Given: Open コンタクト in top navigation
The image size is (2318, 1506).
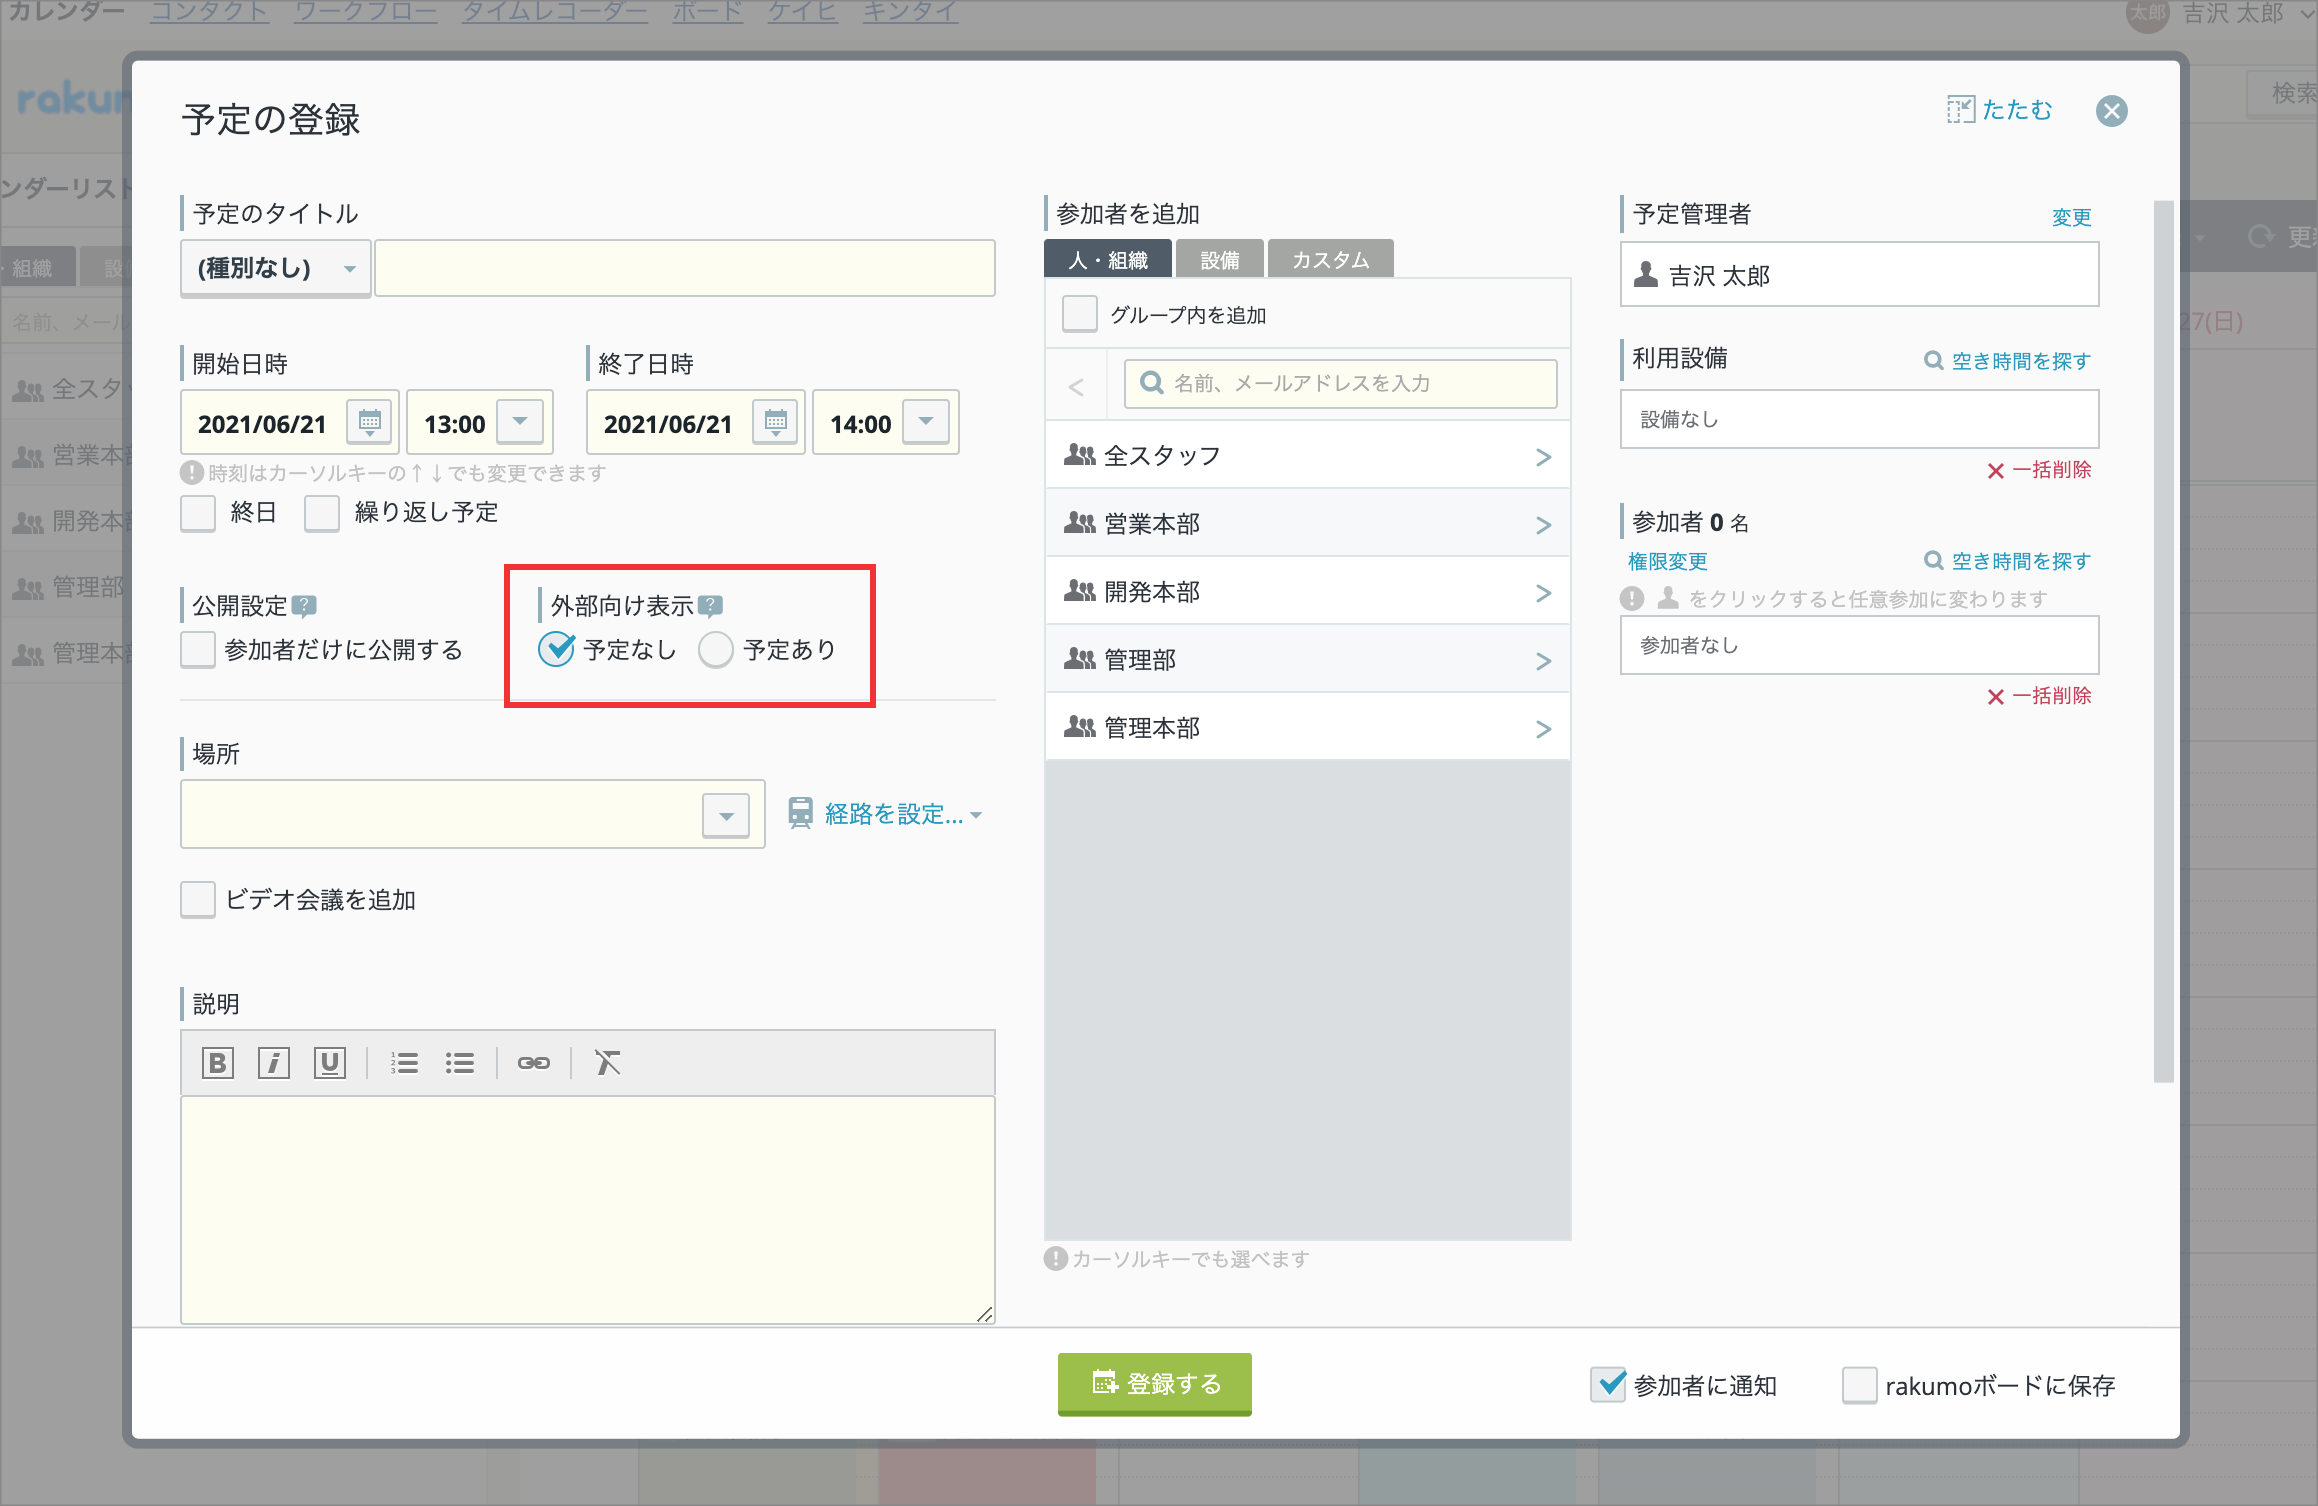Looking at the screenshot, I should click(210, 12).
